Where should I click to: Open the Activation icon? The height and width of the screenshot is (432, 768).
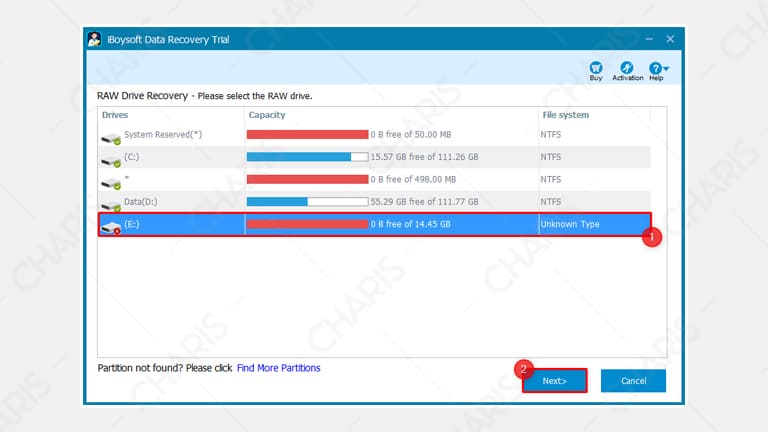[626, 68]
